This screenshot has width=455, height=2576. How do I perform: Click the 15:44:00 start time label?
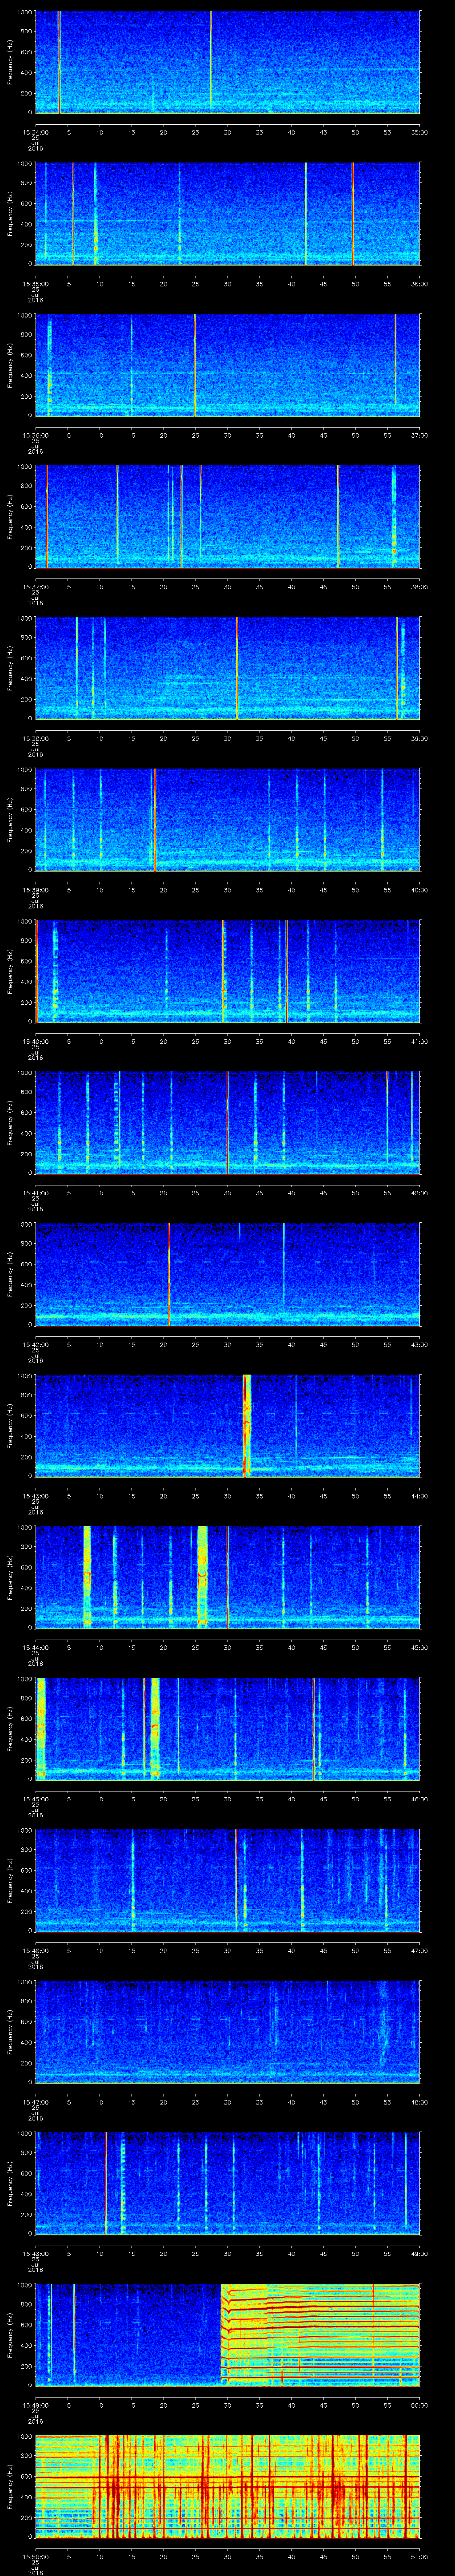pos(35,1647)
